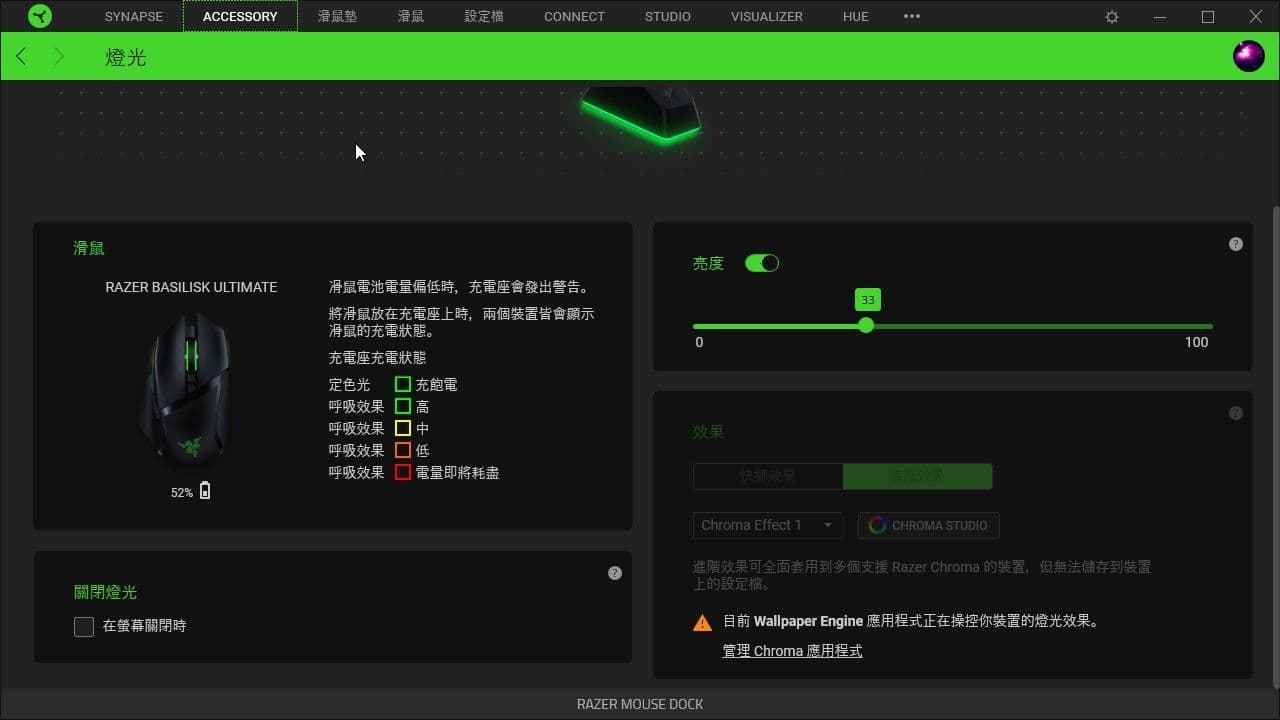Minimize the Razer Synapse window
Image resolution: width=1280 pixels, height=720 pixels.
click(1160, 17)
